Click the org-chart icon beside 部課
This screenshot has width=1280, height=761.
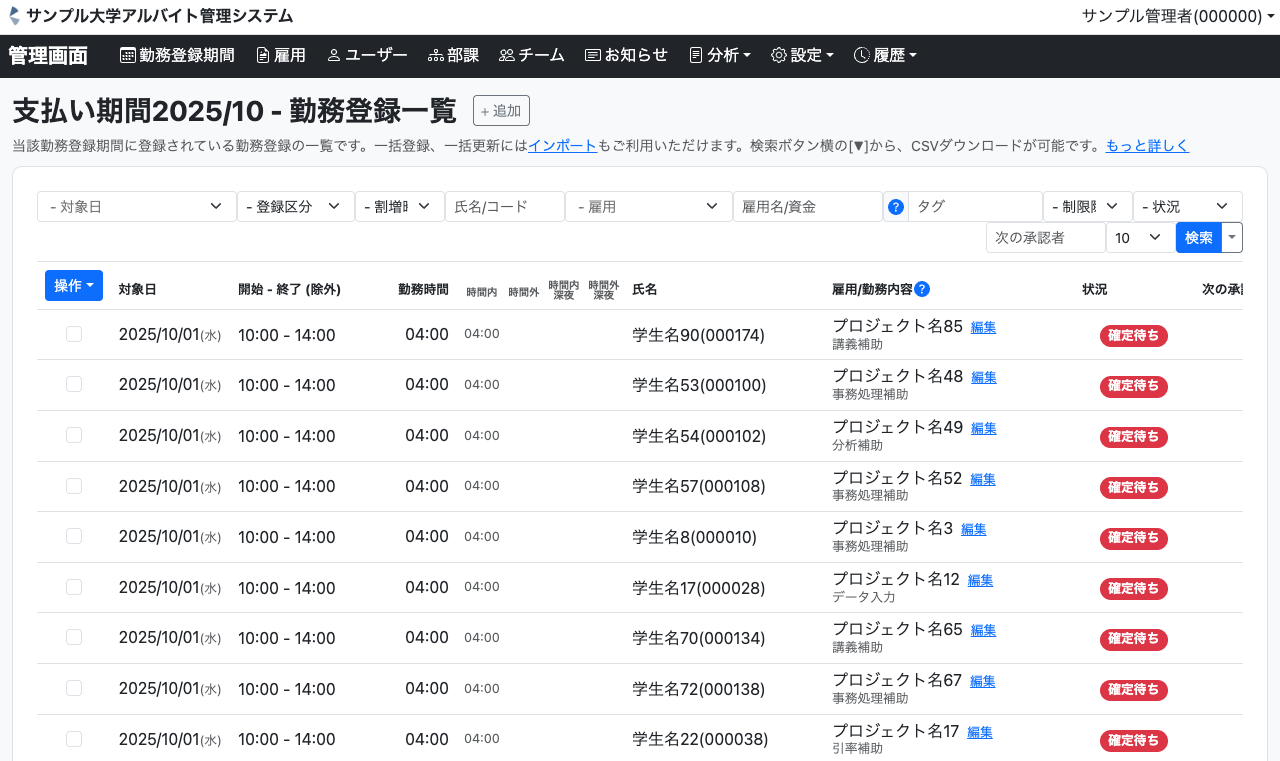coord(436,56)
